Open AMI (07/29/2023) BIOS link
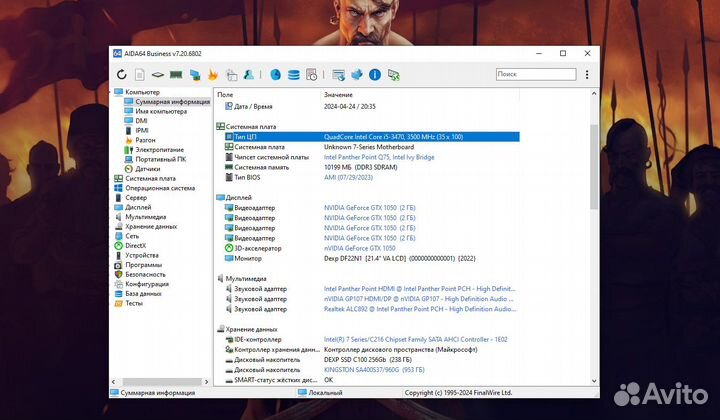720x420 pixels. pyautogui.click(x=348, y=177)
